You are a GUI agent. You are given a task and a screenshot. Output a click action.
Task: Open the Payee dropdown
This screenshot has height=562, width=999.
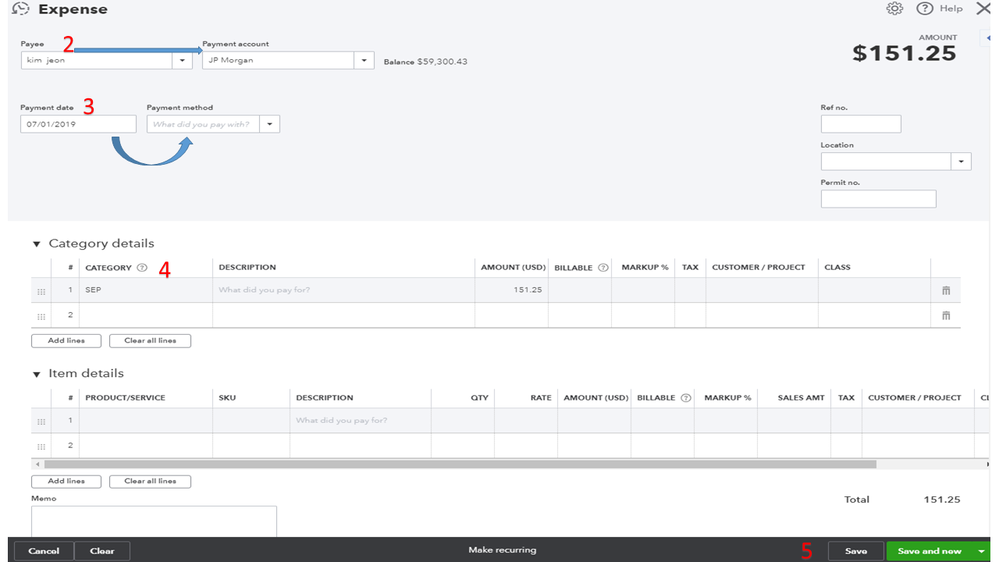point(182,61)
